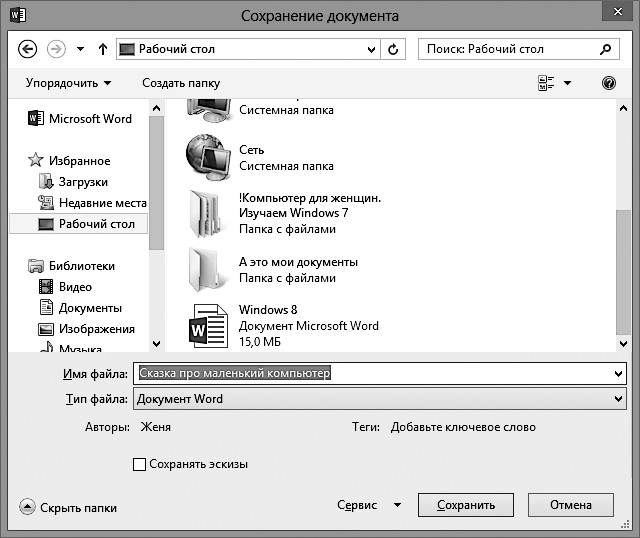Click the search field Поиск: Рабочий стол
Viewport: 640px width, 538px height.
point(508,49)
